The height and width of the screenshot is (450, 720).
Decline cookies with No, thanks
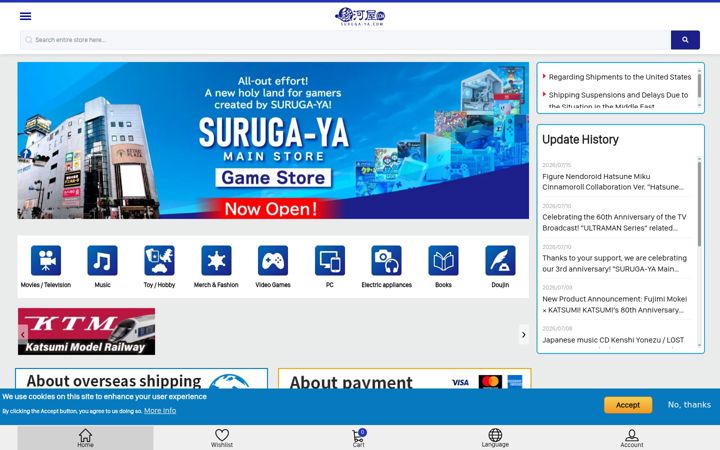point(689,405)
